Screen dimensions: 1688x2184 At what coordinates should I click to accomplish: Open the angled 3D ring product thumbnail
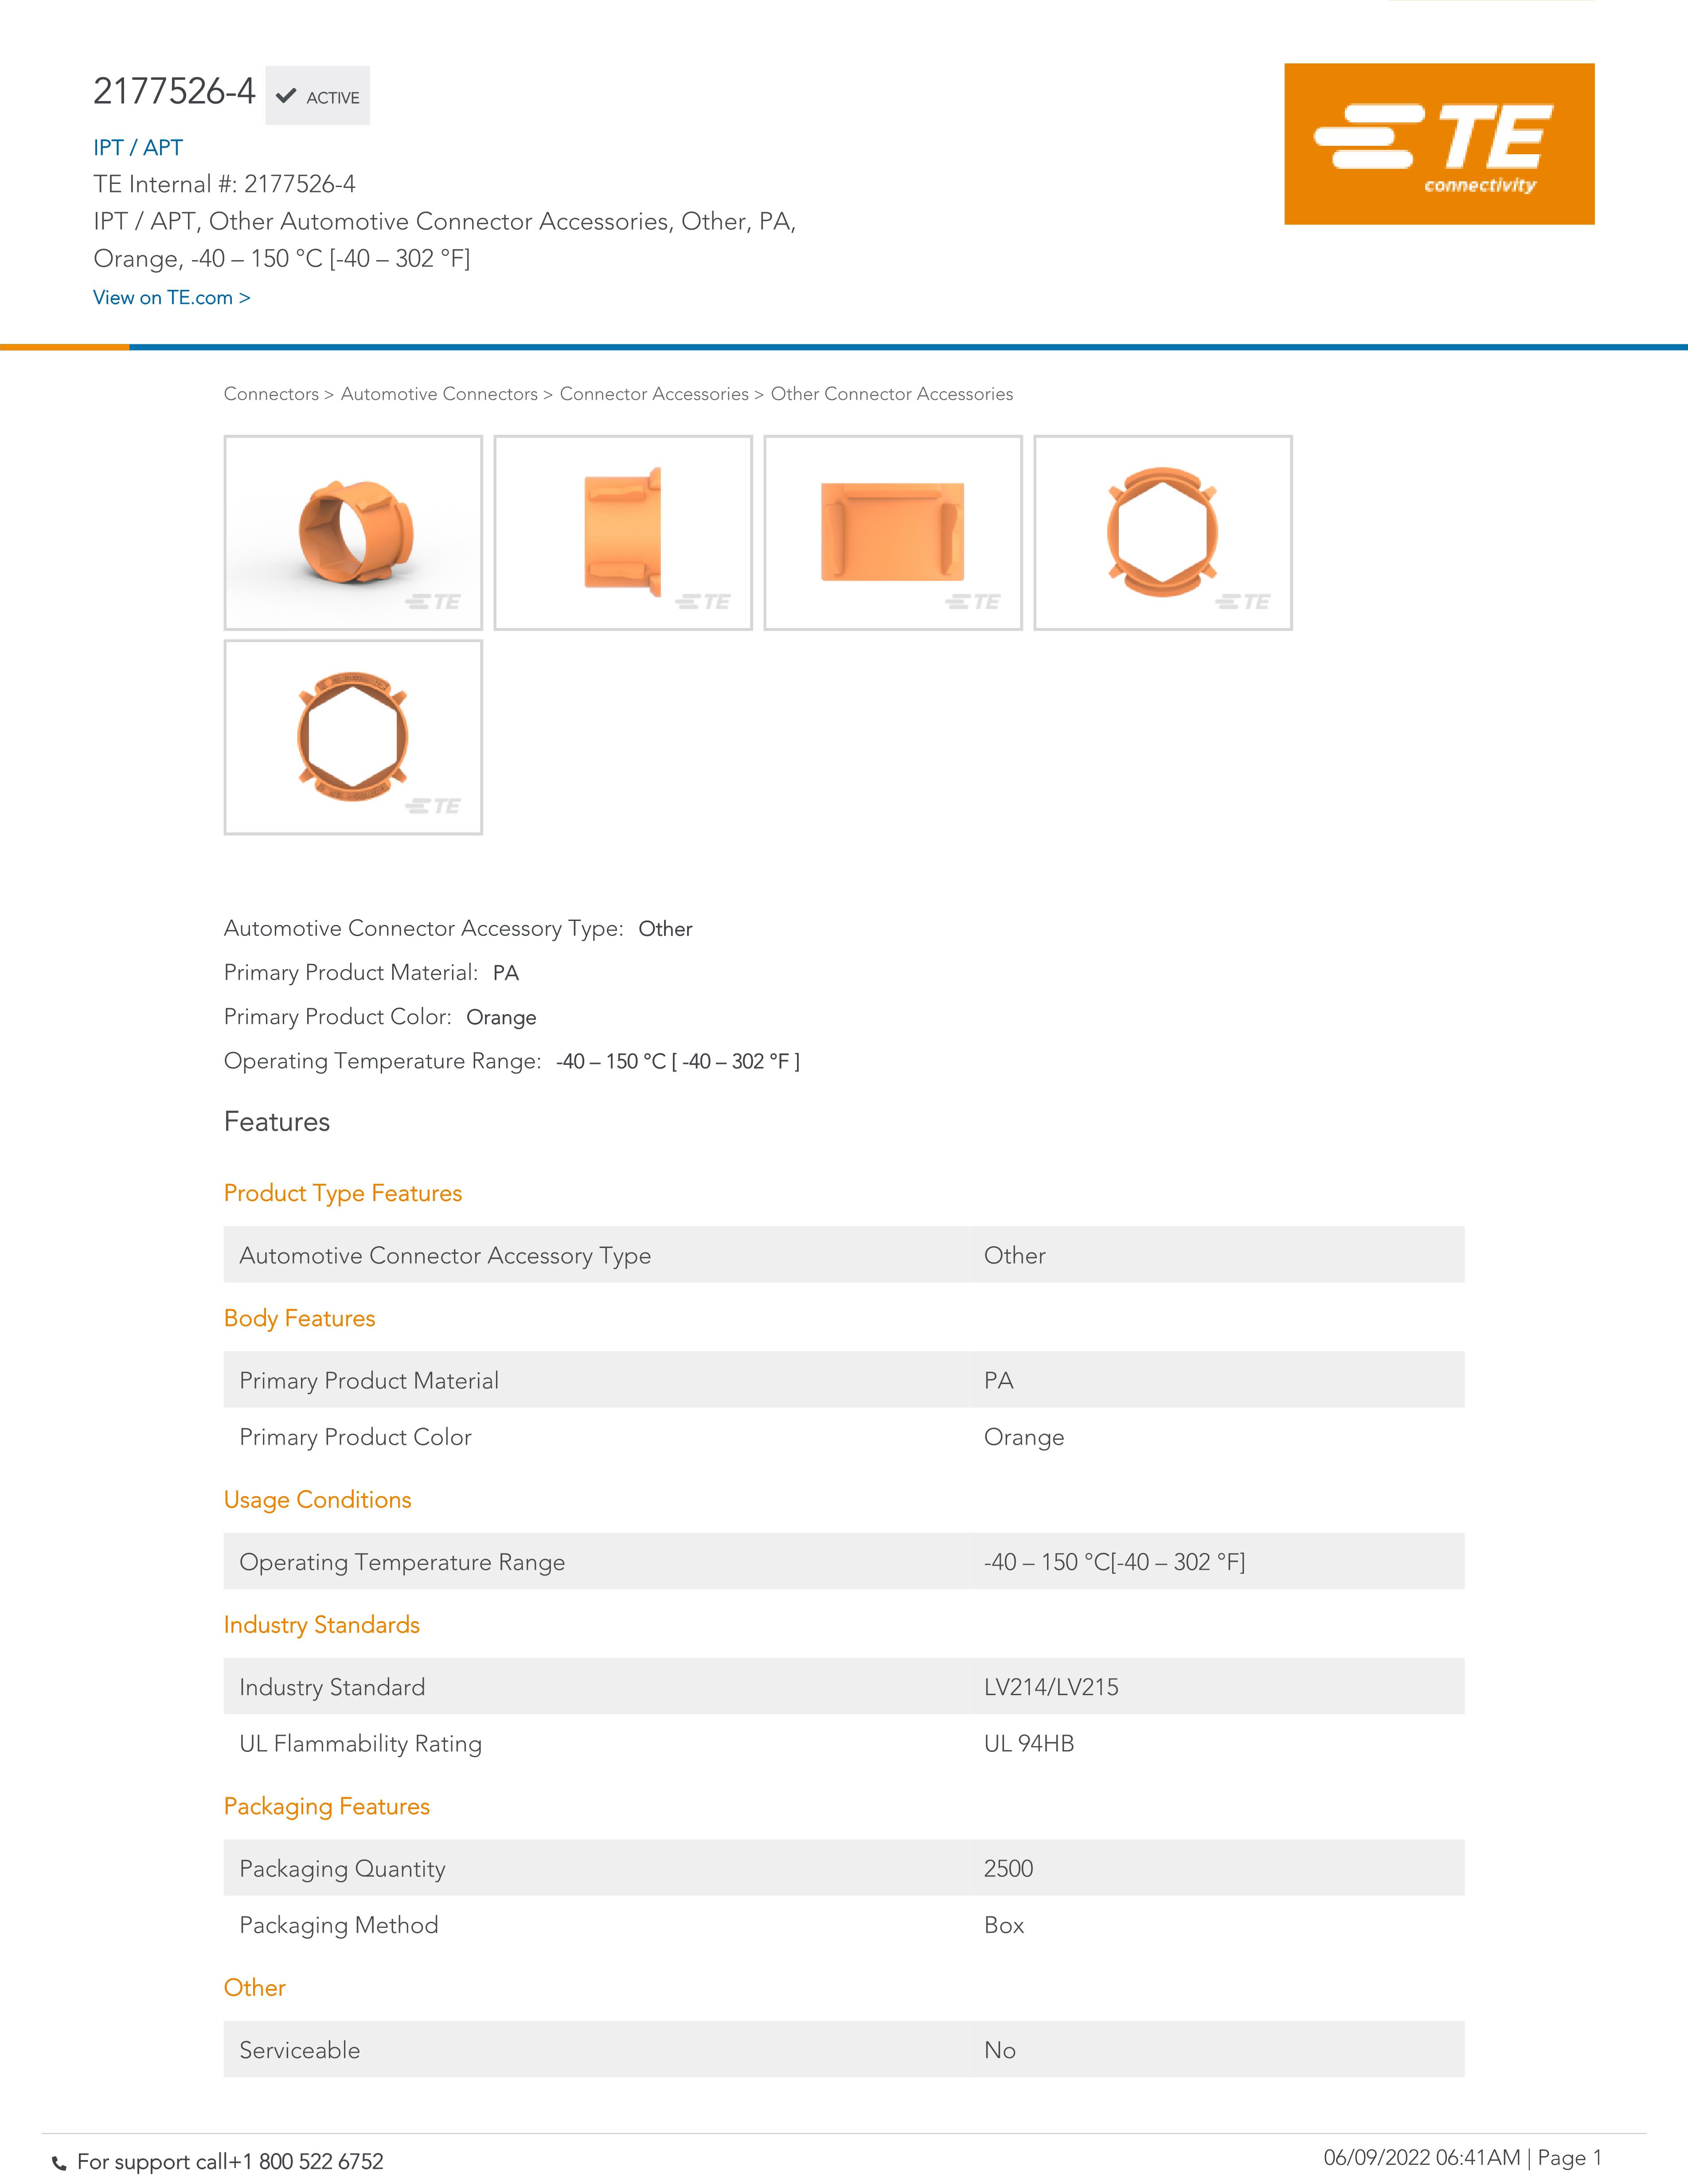coord(353,532)
